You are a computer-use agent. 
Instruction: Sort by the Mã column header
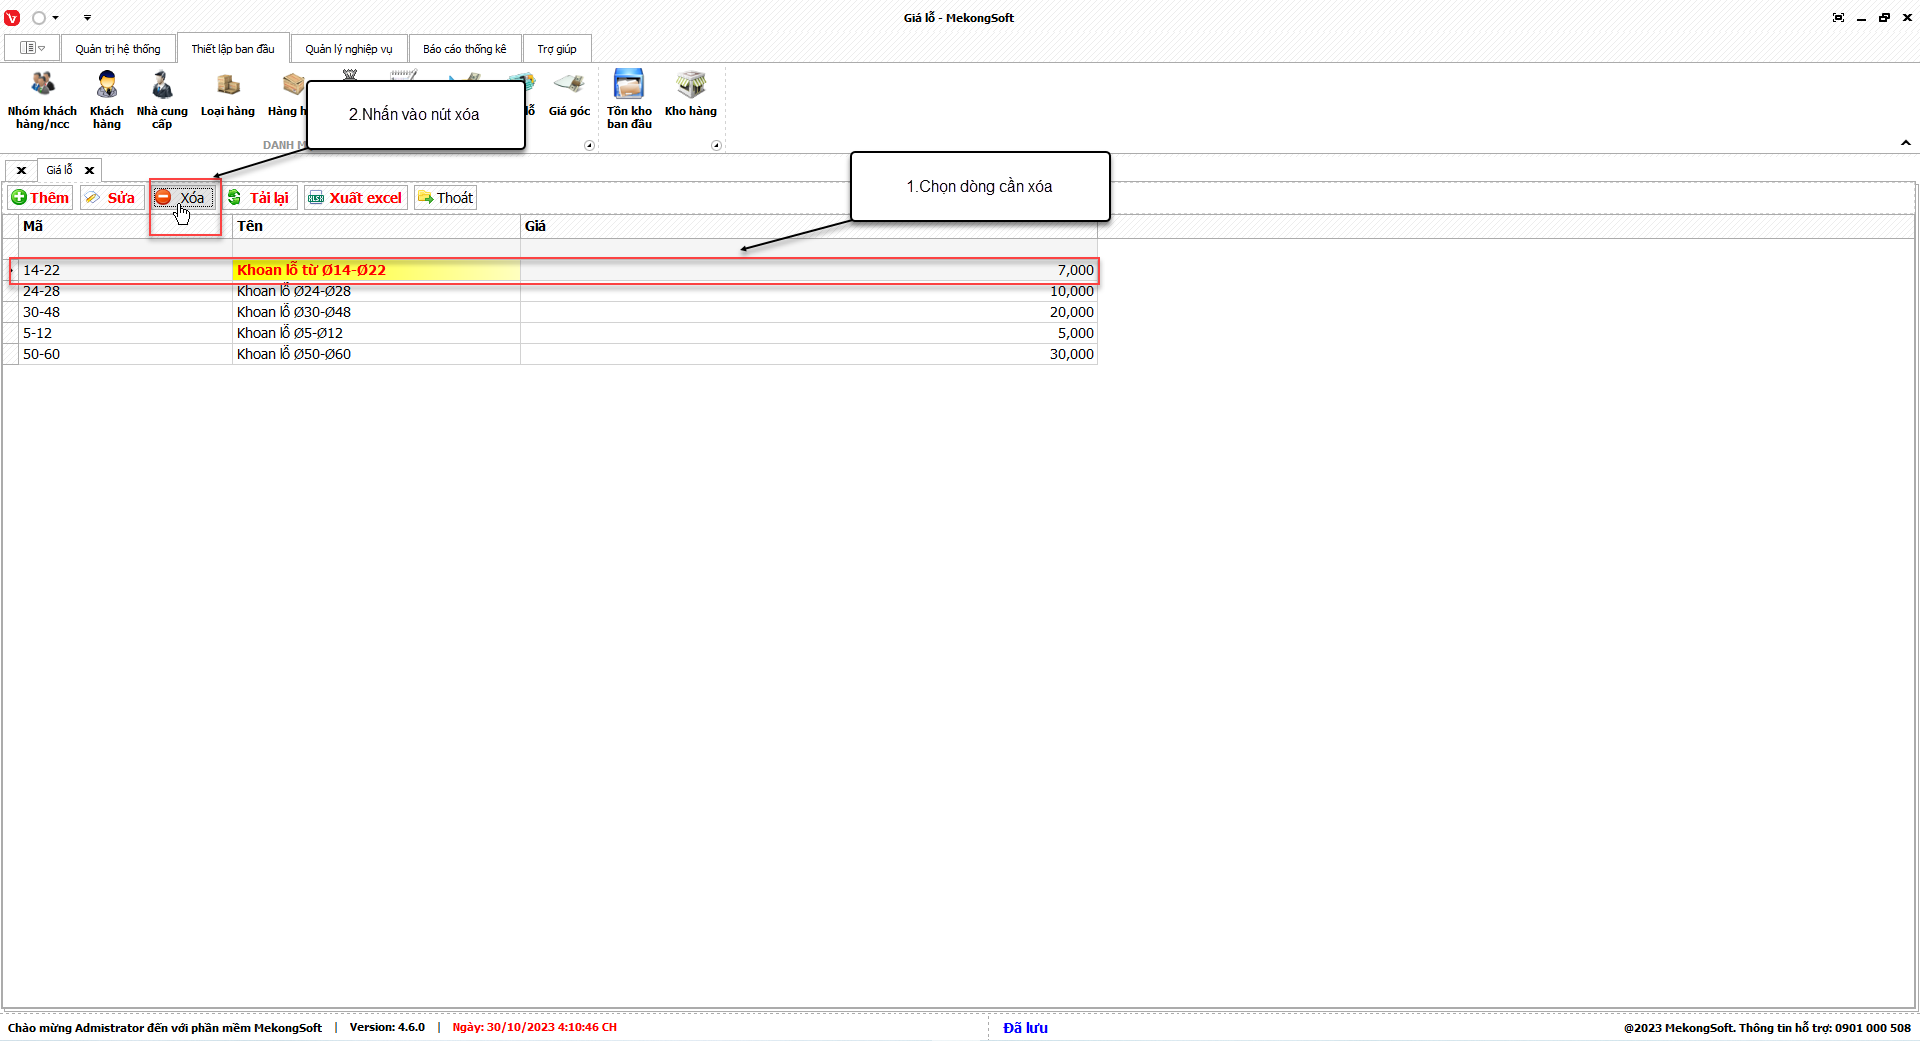125,226
